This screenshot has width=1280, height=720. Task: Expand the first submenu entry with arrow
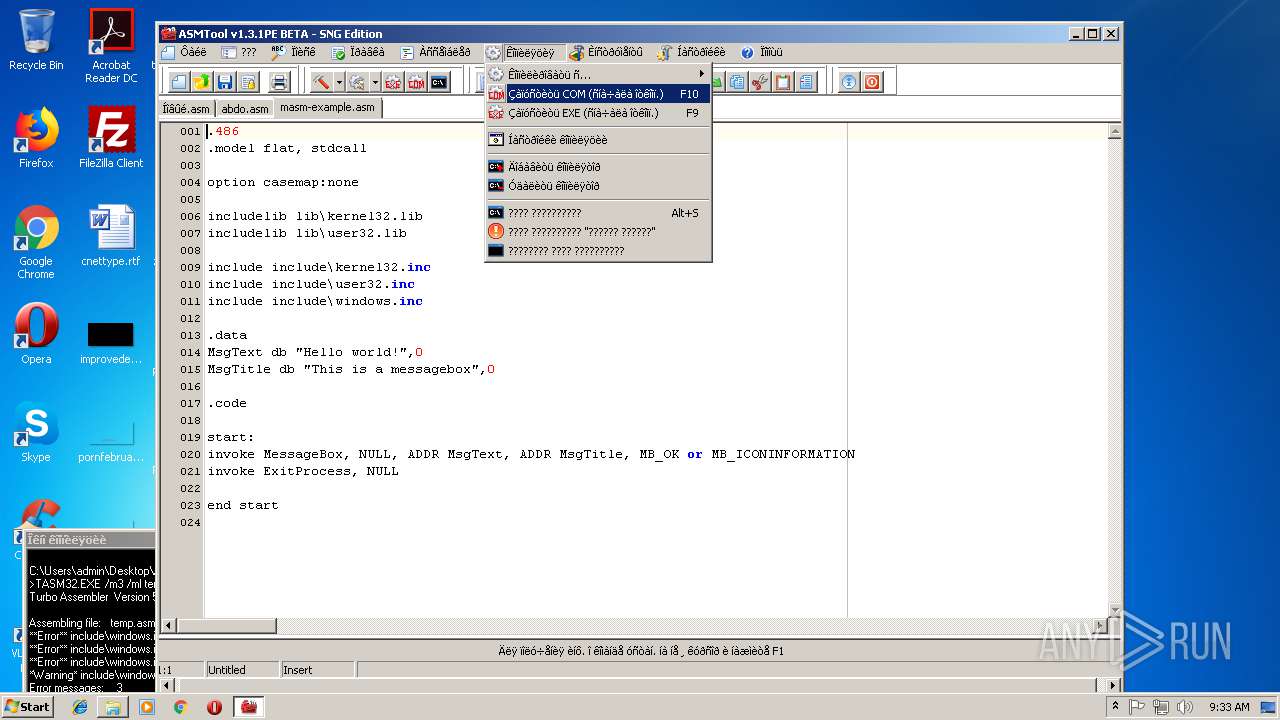click(598, 74)
